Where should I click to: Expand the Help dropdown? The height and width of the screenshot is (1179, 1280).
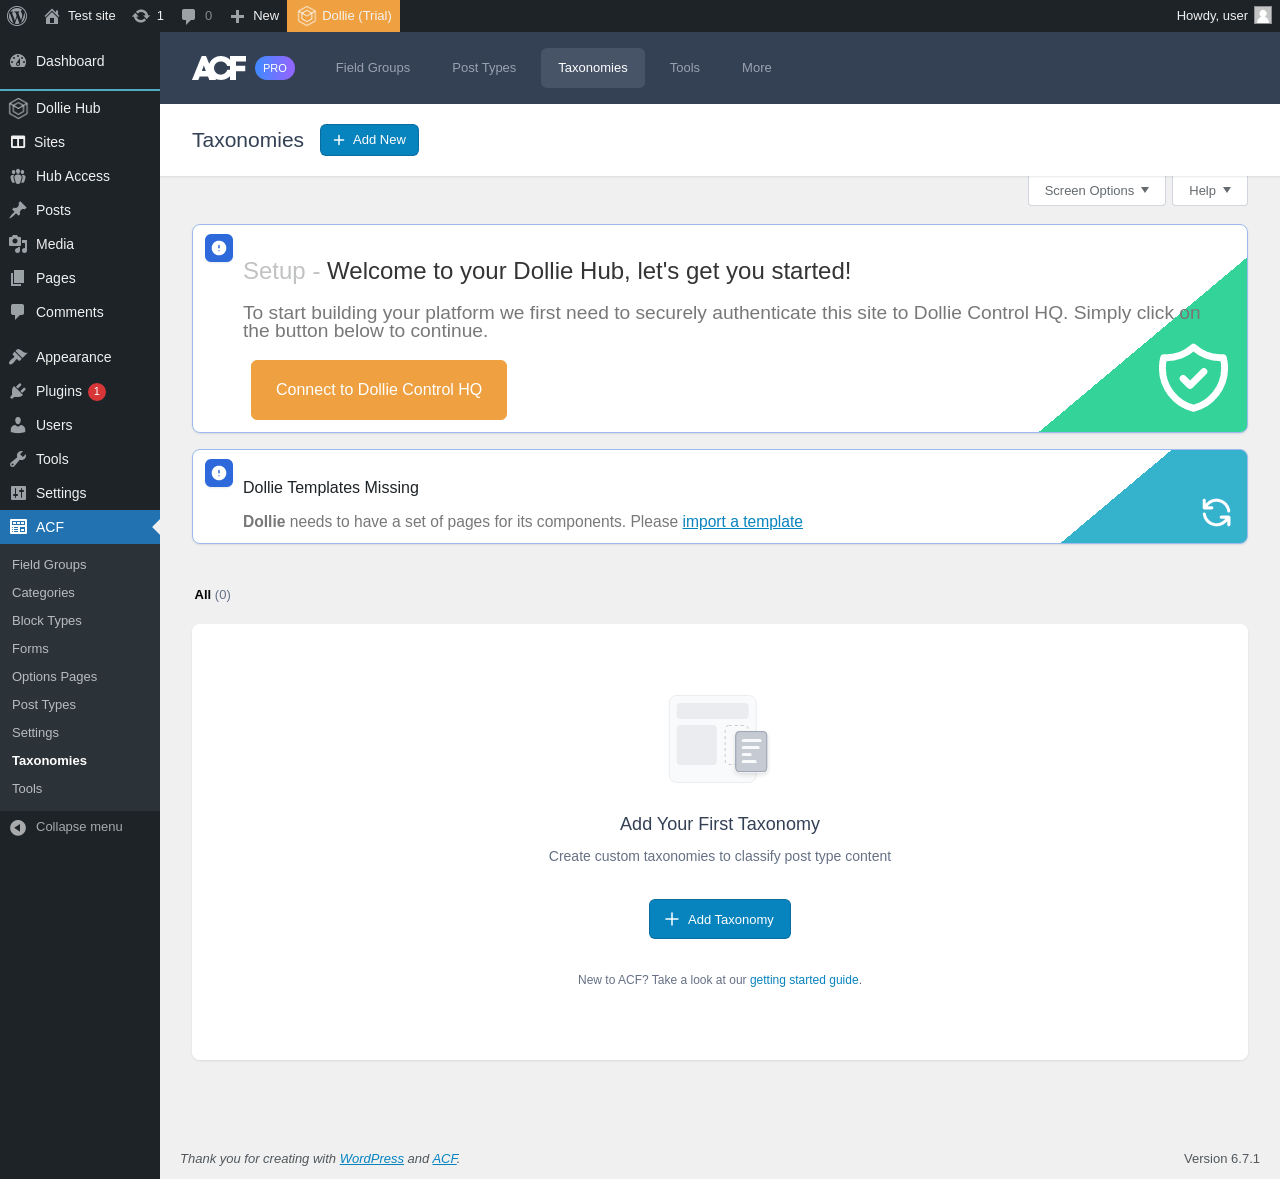1210,191
